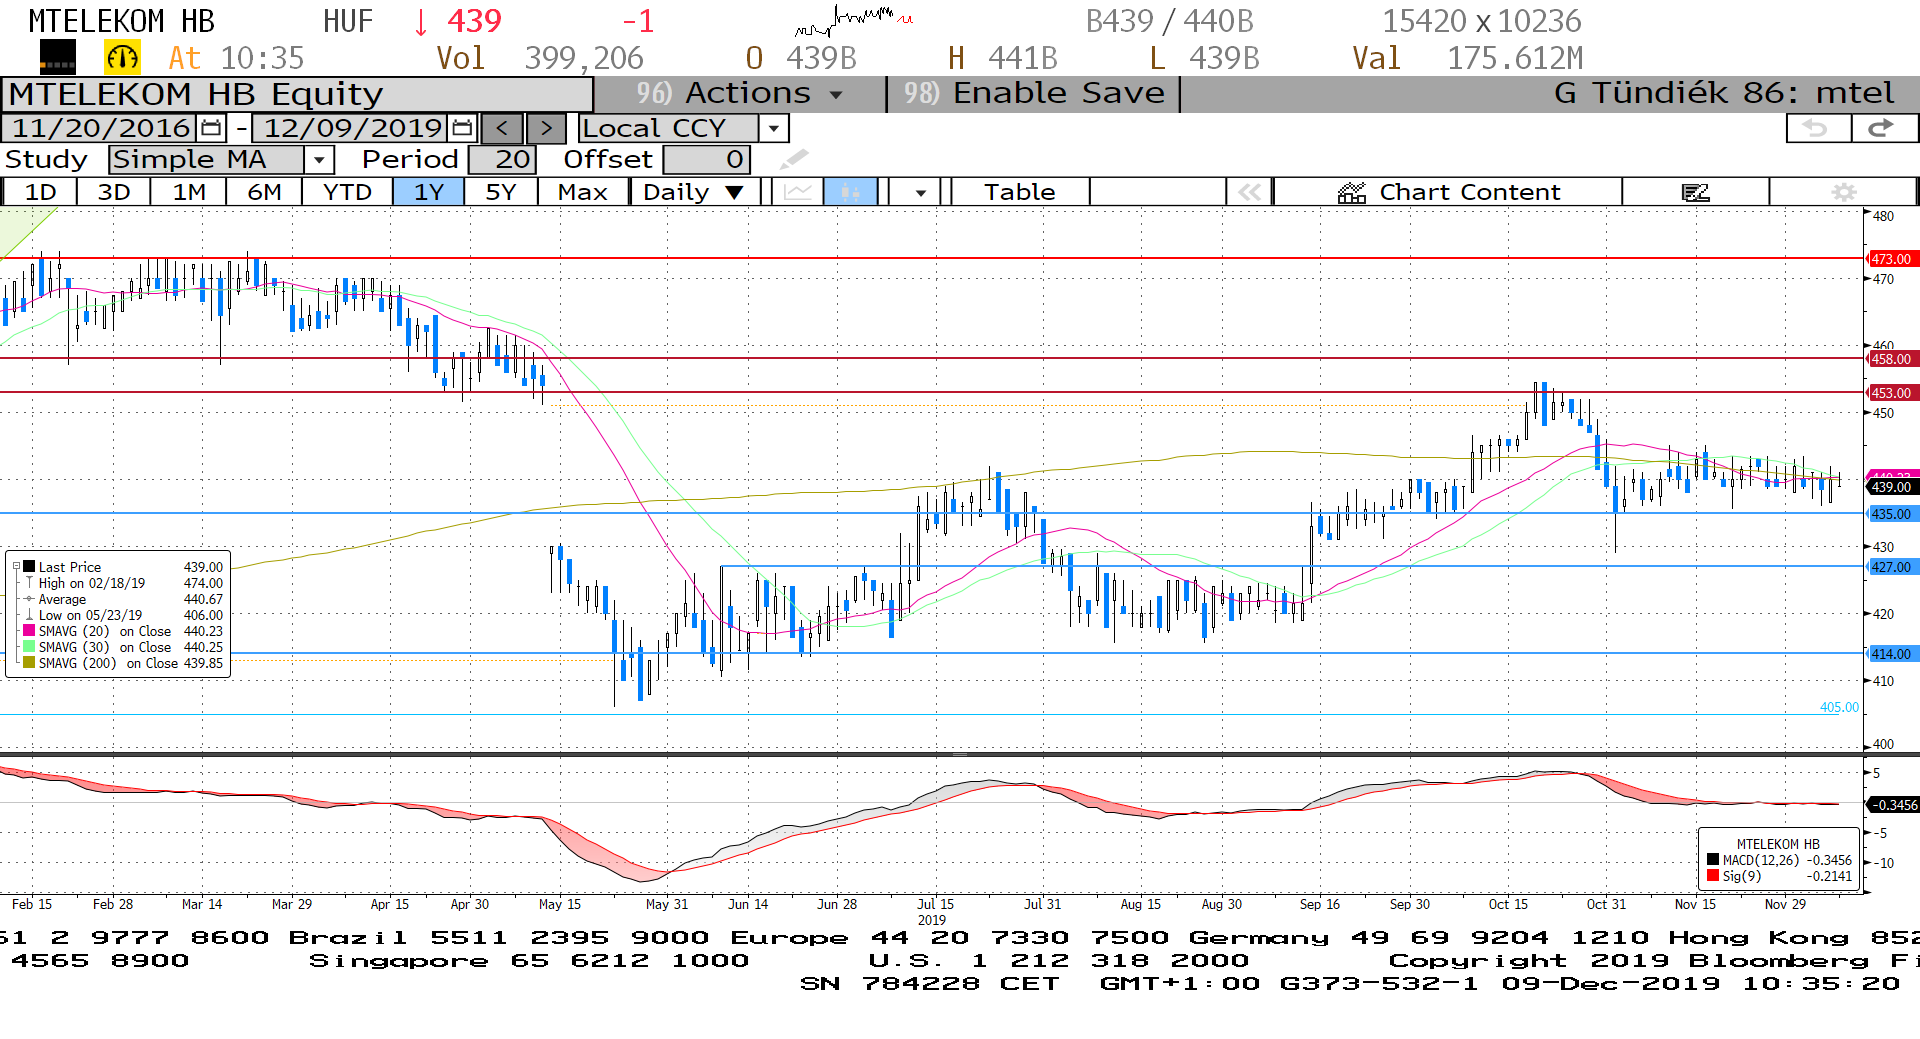This screenshot has width=1920, height=1039.
Task: Click the start date field 11/20/2016
Action: point(101,128)
